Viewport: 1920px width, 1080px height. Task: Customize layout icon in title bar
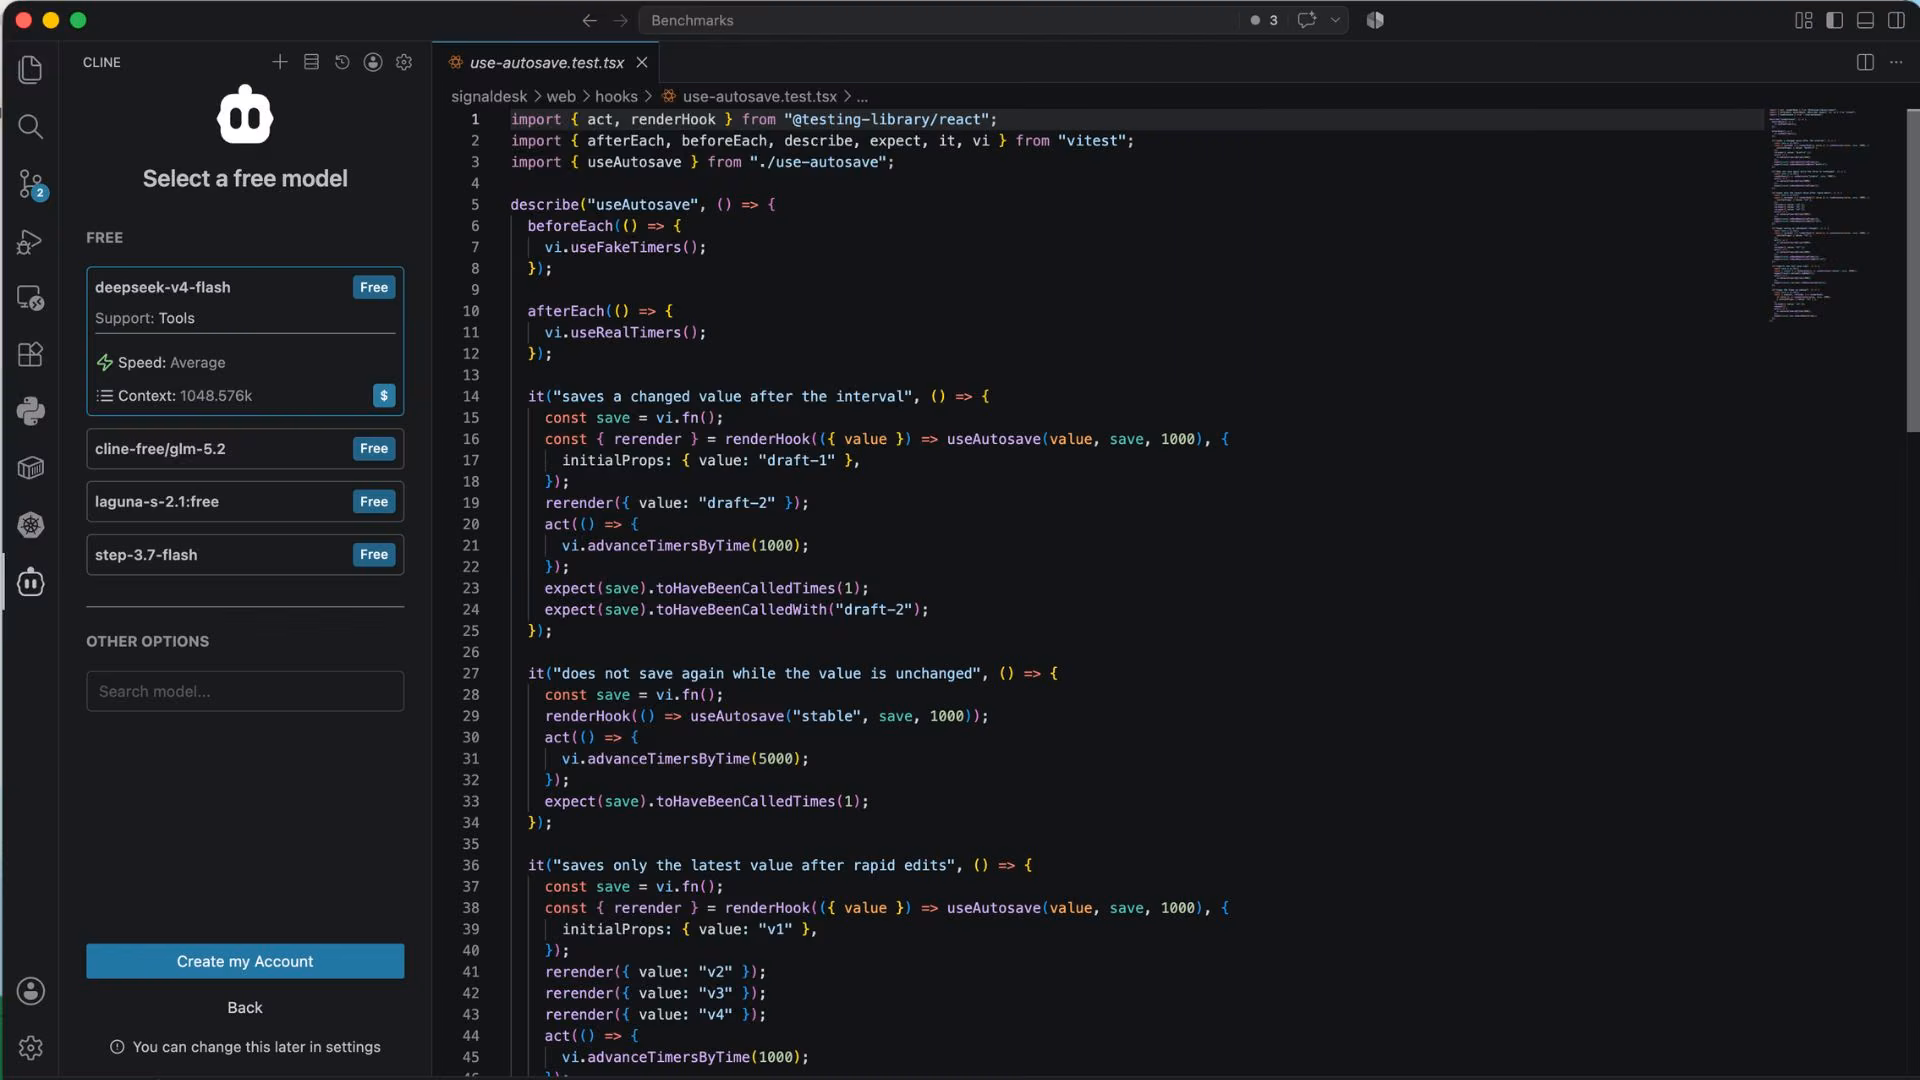coord(1804,20)
